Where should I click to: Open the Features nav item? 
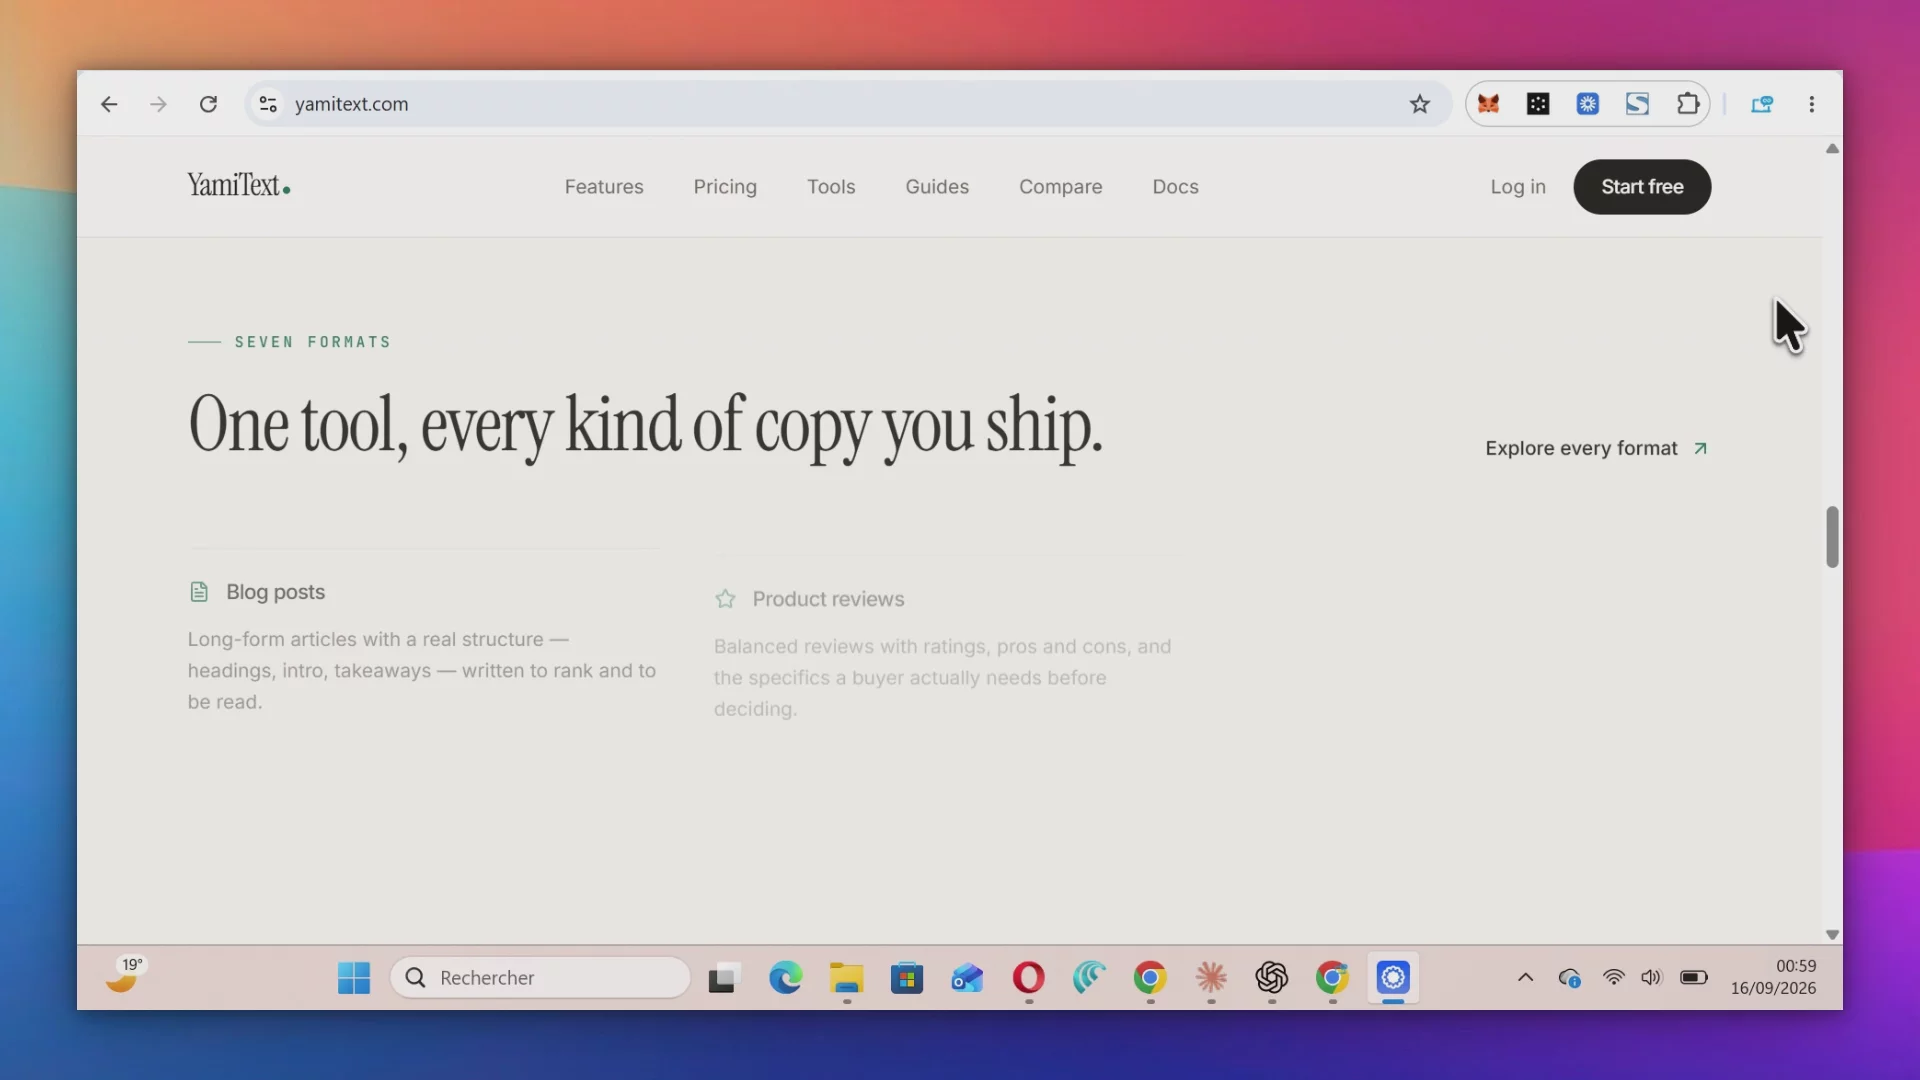tap(604, 187)
